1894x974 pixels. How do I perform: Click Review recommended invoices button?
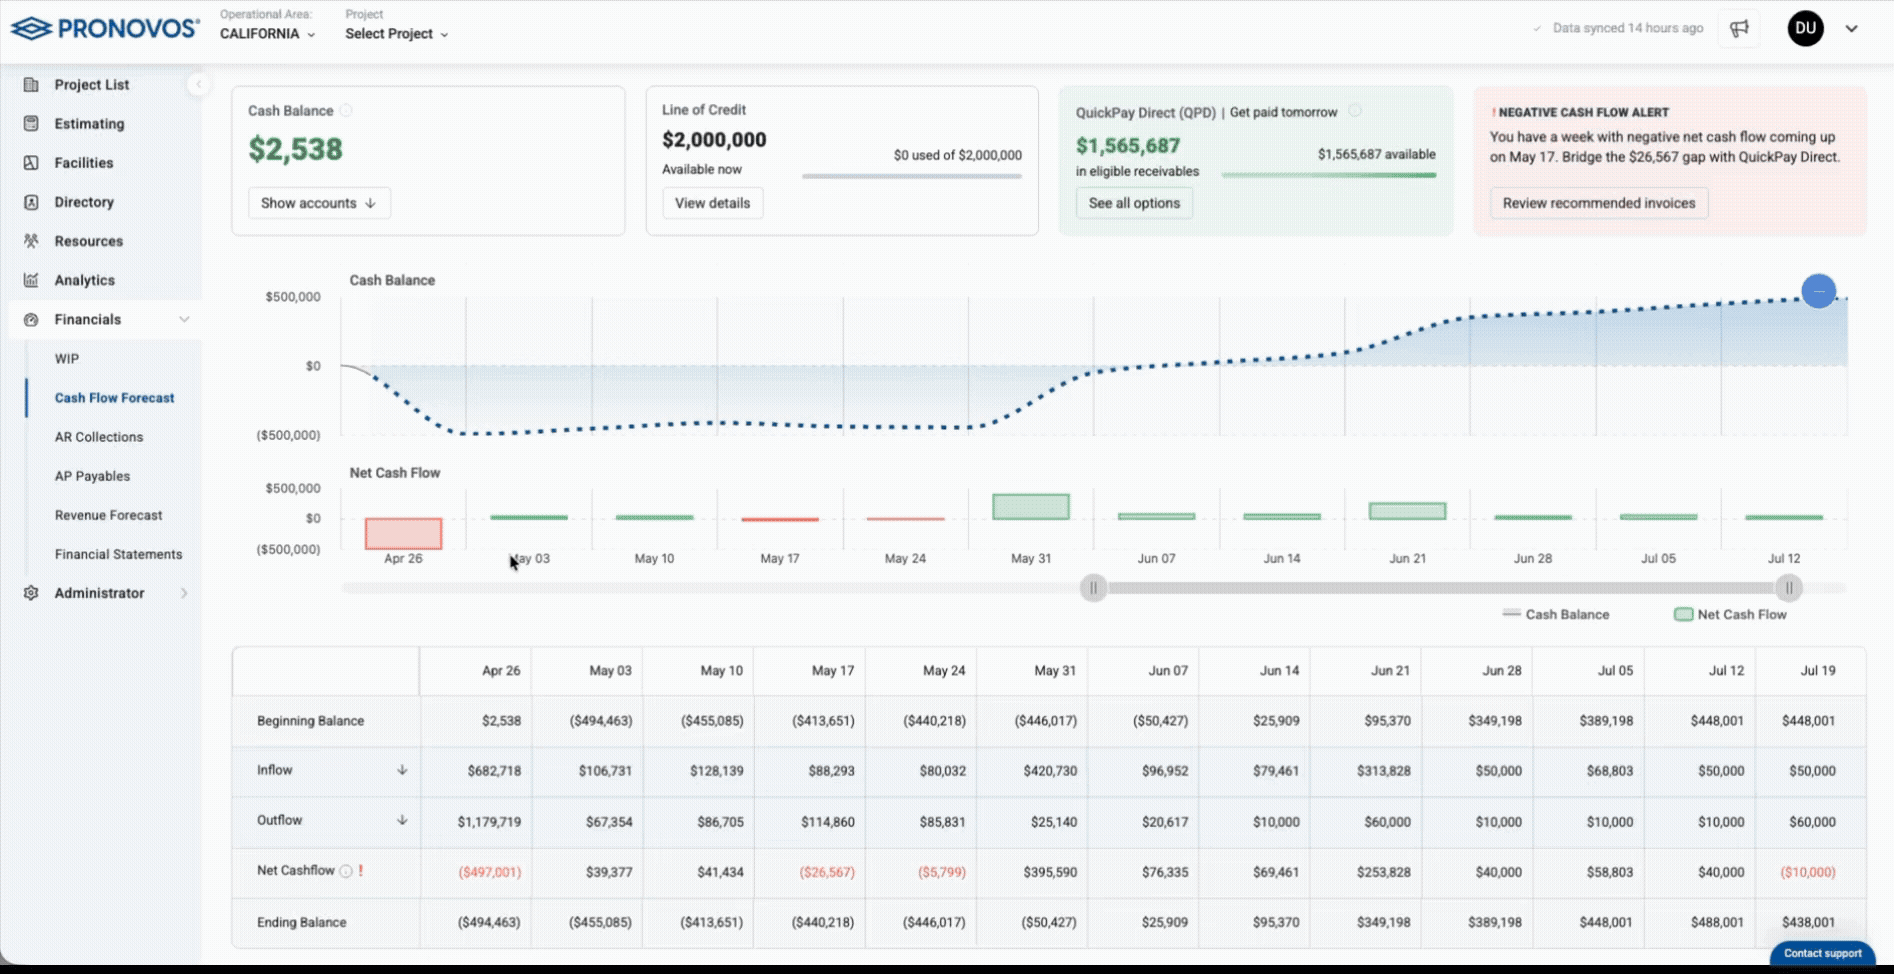tap(1599, 203)
